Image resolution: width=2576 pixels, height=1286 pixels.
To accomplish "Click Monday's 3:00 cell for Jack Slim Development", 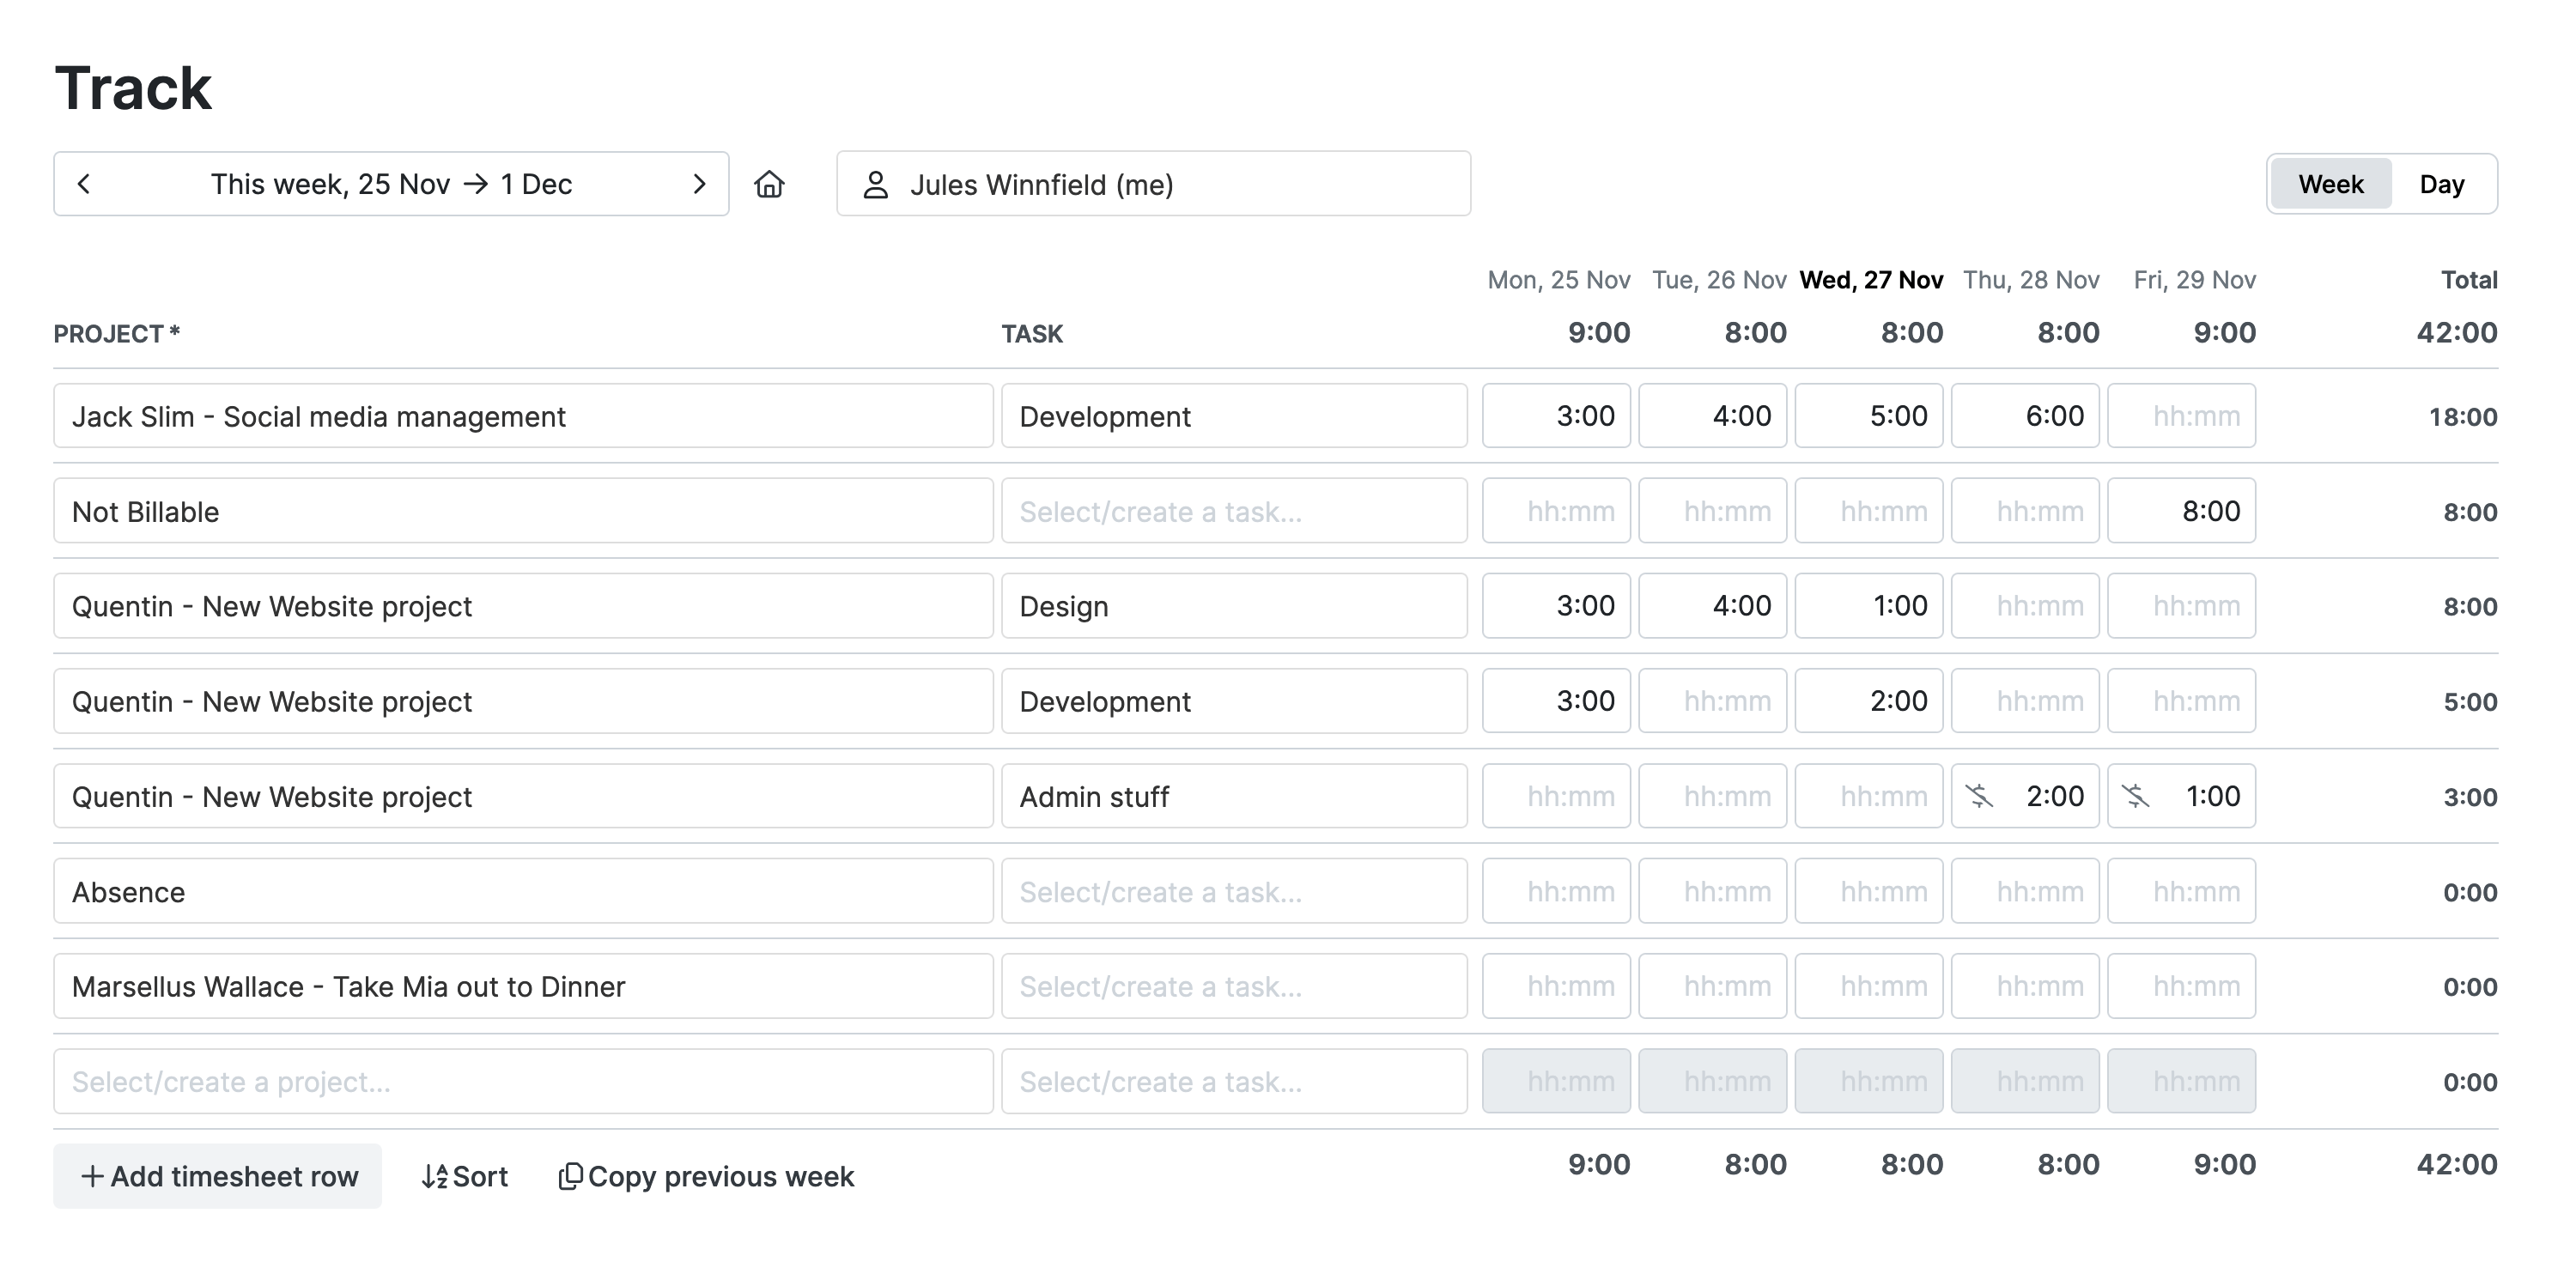I will pyautogui.click(x=1556, y=415).
